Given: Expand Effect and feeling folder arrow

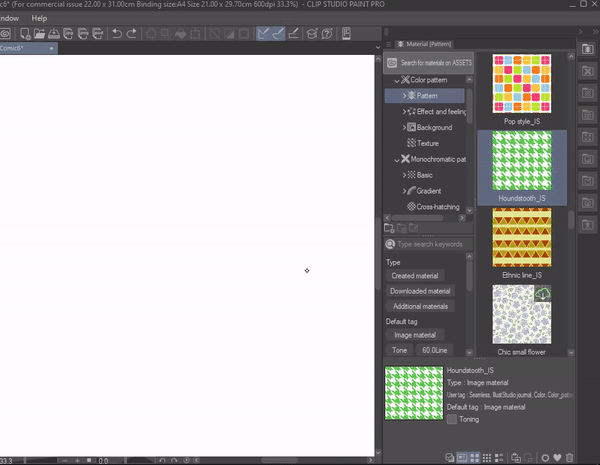Looking at the screenshot, I should pos(404,112).
